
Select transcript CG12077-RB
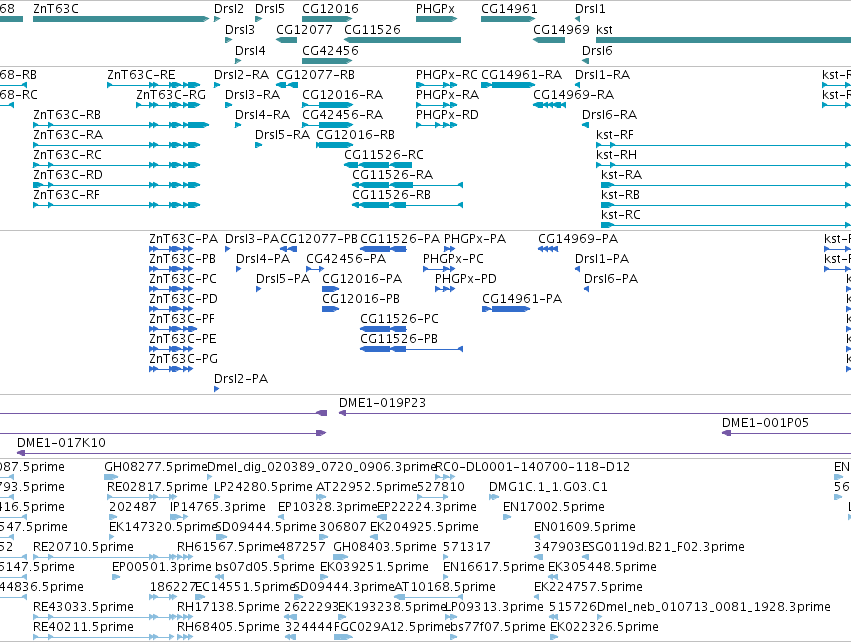315,74
